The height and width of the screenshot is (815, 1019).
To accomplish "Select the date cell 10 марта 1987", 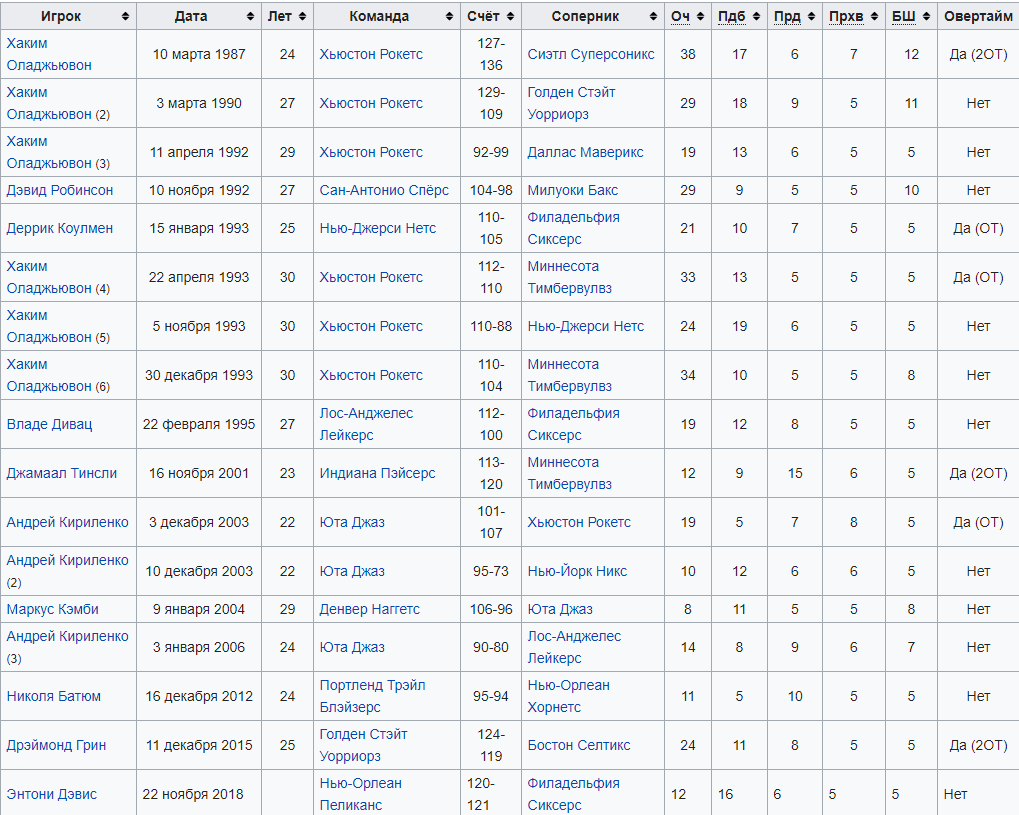I will (199, 54).
